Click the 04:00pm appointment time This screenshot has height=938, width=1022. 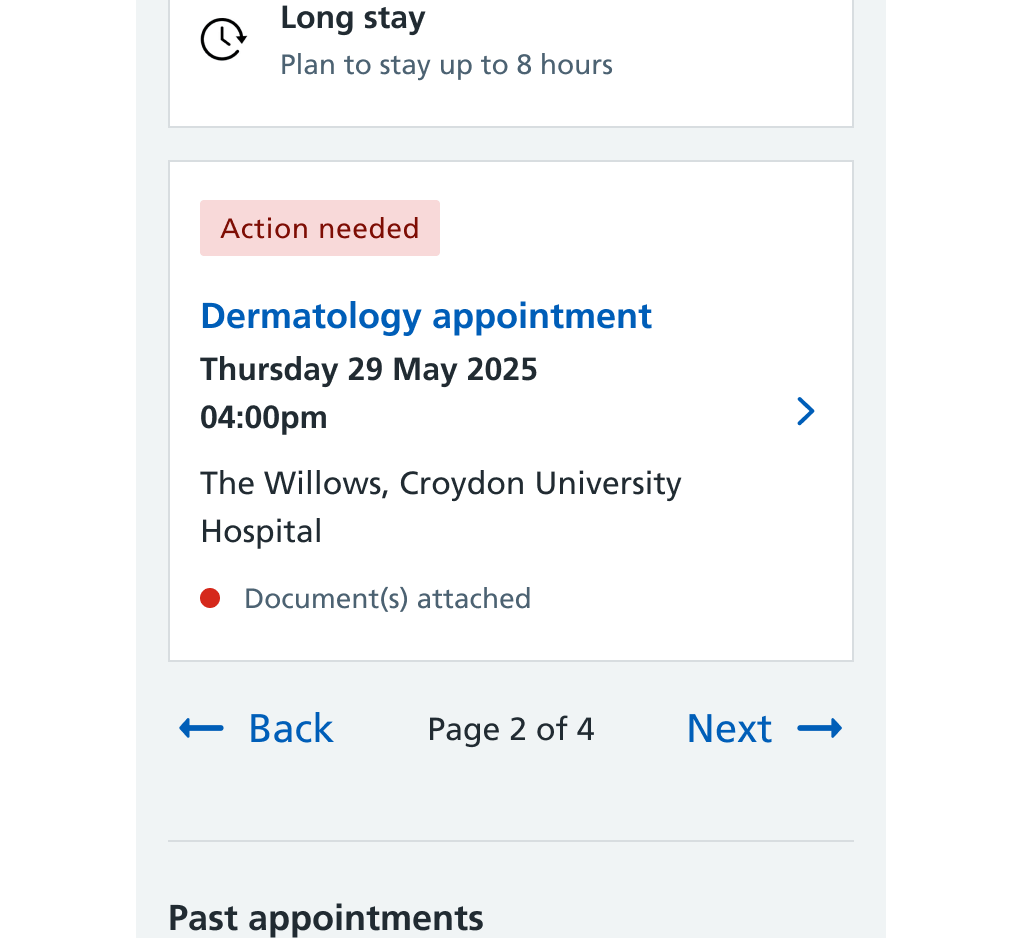263,417
